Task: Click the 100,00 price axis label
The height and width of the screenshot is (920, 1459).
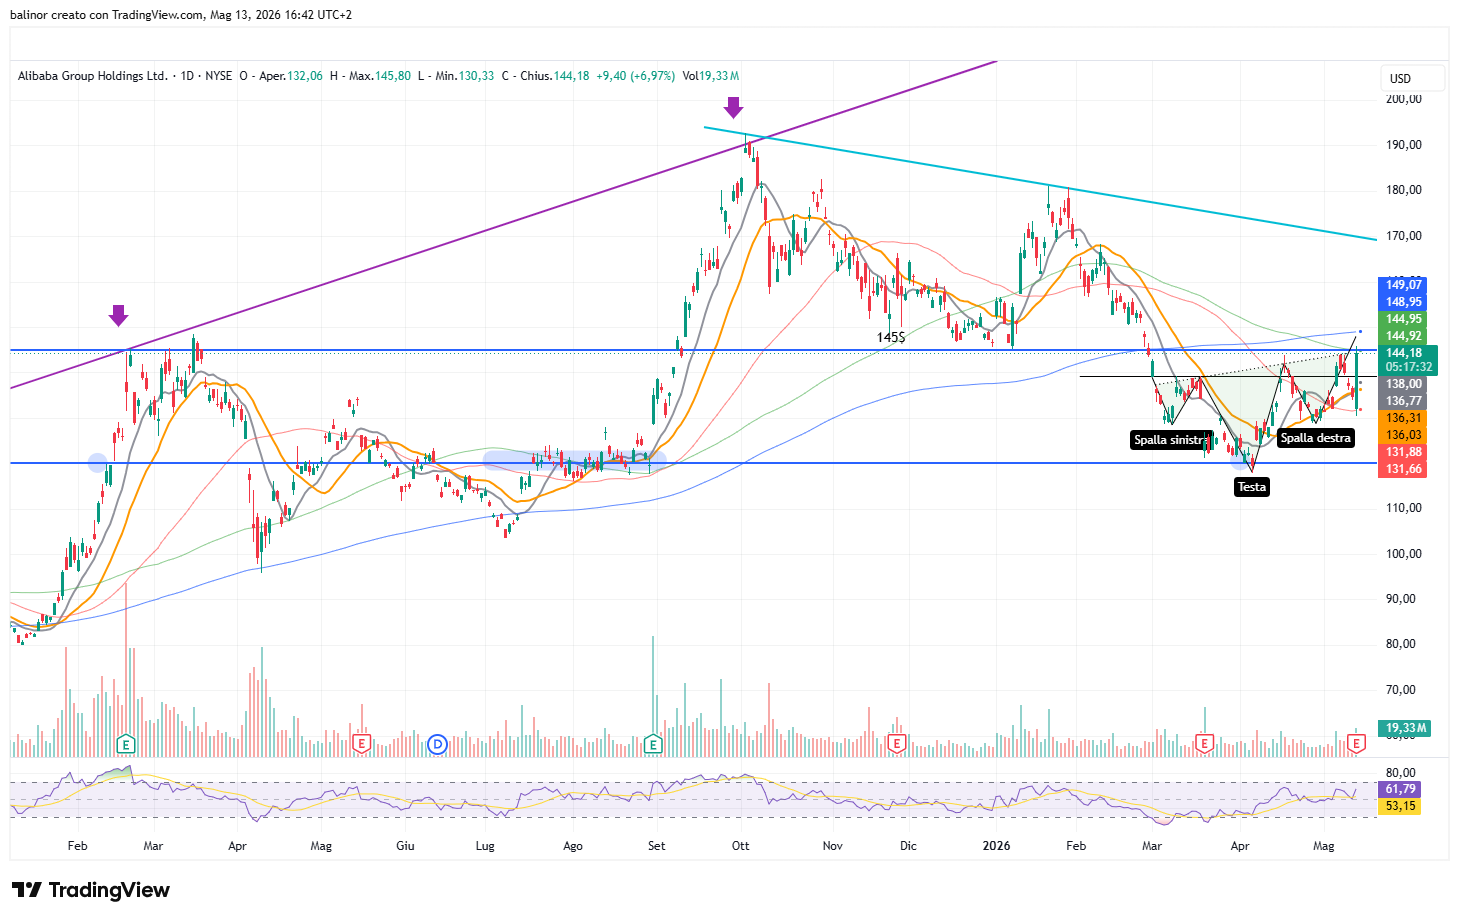Action: point(1403,554)
